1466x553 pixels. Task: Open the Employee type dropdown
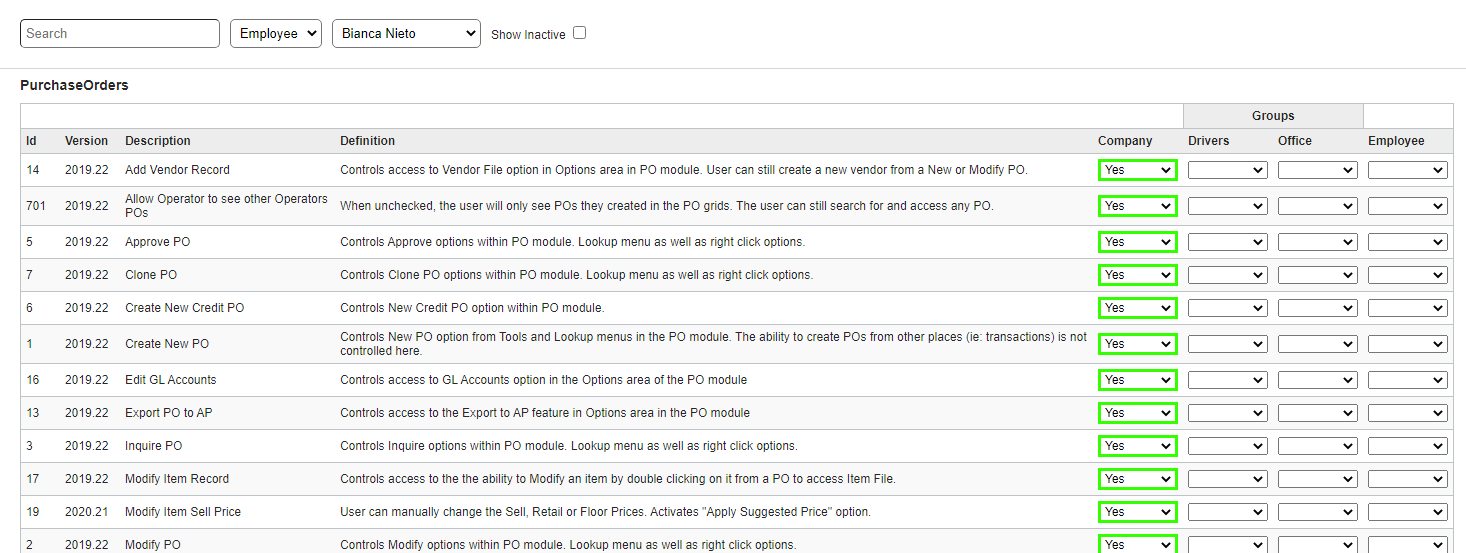click(275, 33)
